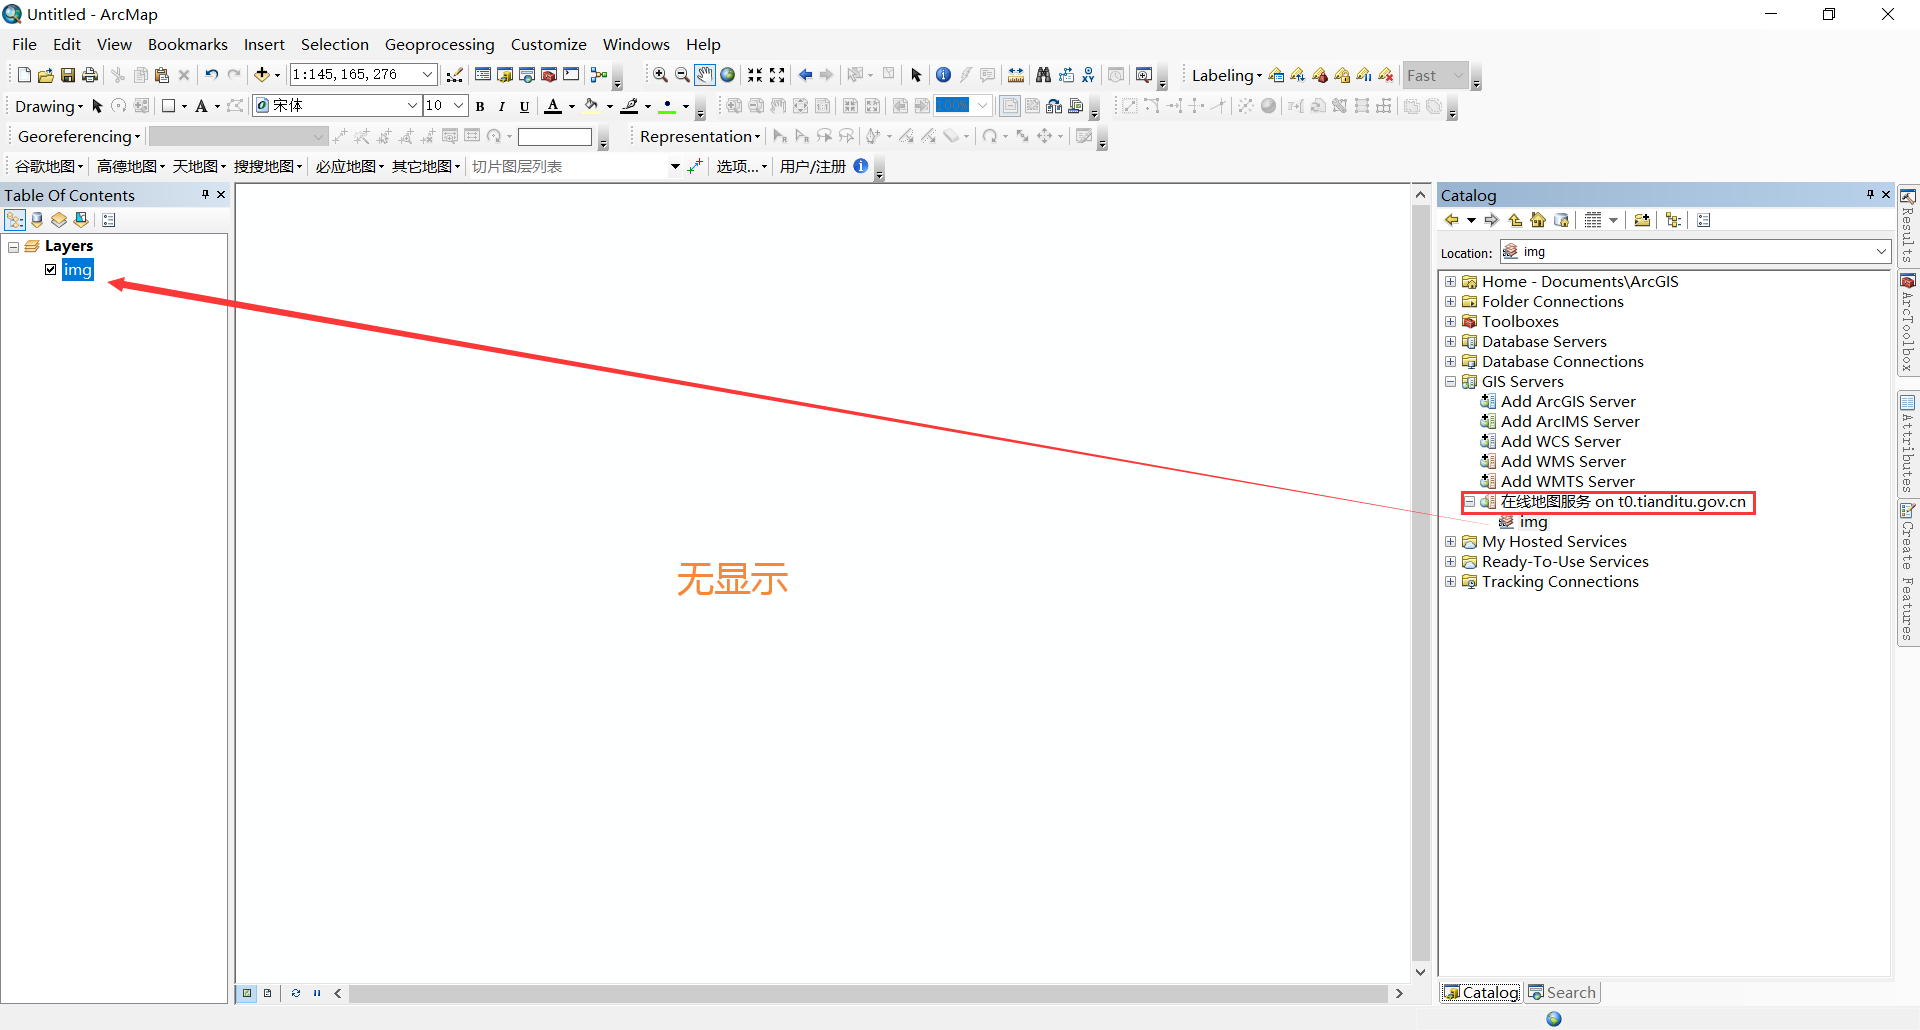Open the font color swatch dropdown

coord(573,106)
